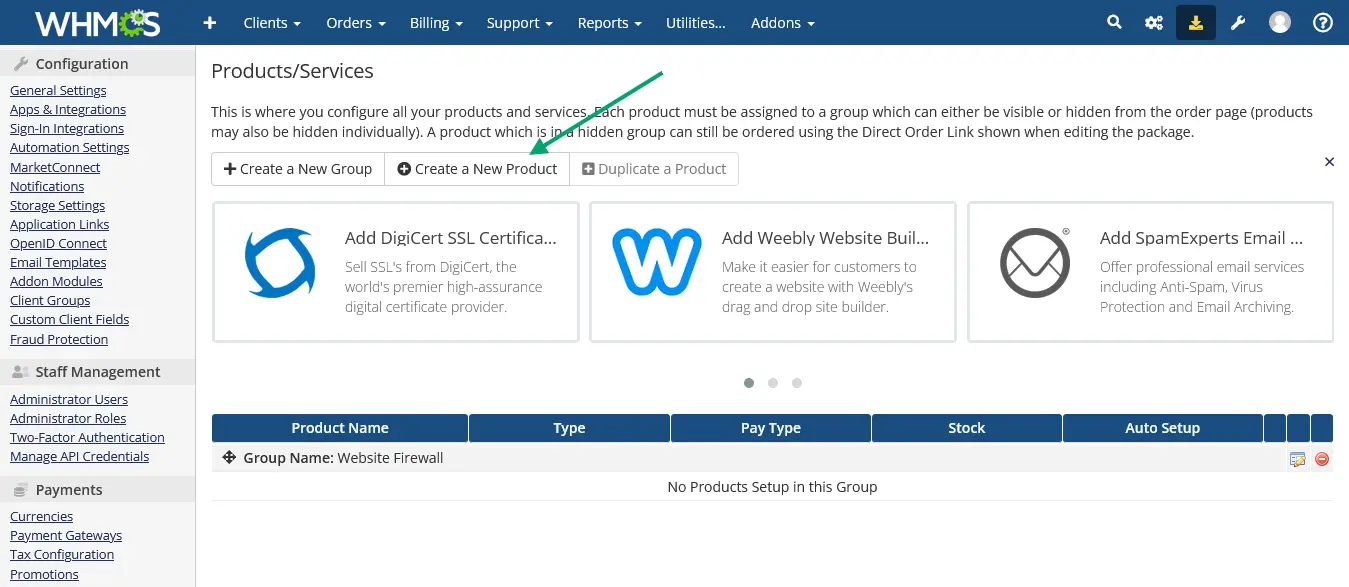Go to MarketConnect
This screenshot has height=587, width=1349.
[55, 167]
